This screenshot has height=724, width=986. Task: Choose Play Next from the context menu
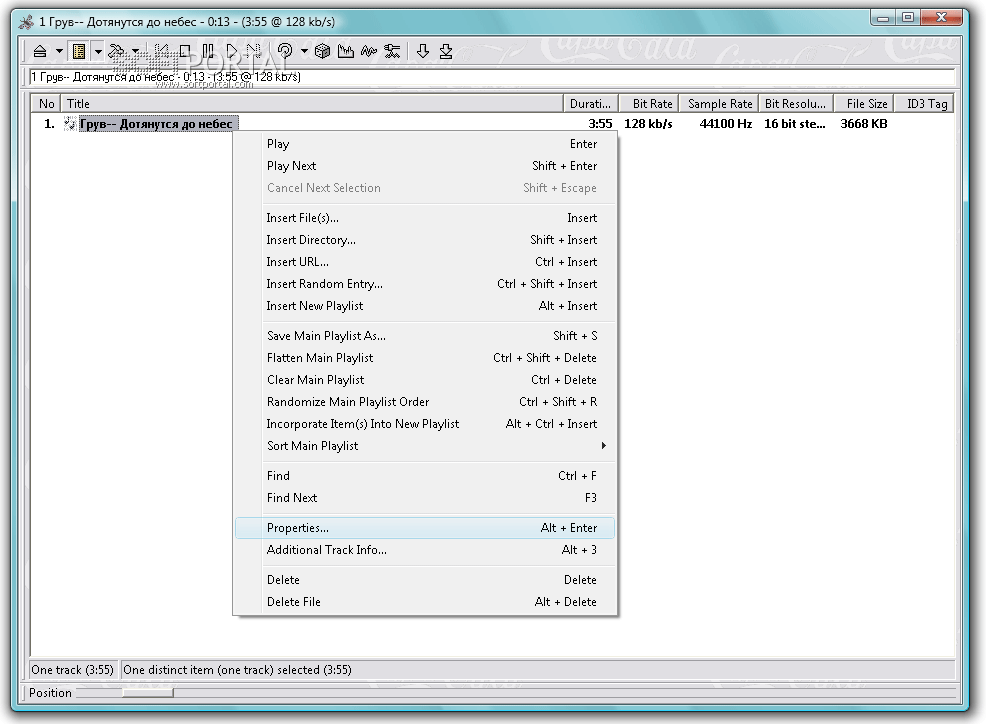(x=425, y=166)
